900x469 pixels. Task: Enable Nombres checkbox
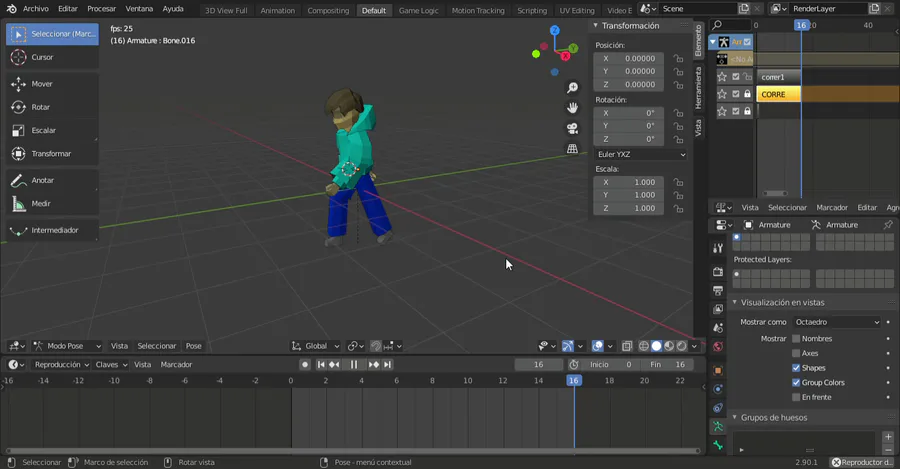796,339
